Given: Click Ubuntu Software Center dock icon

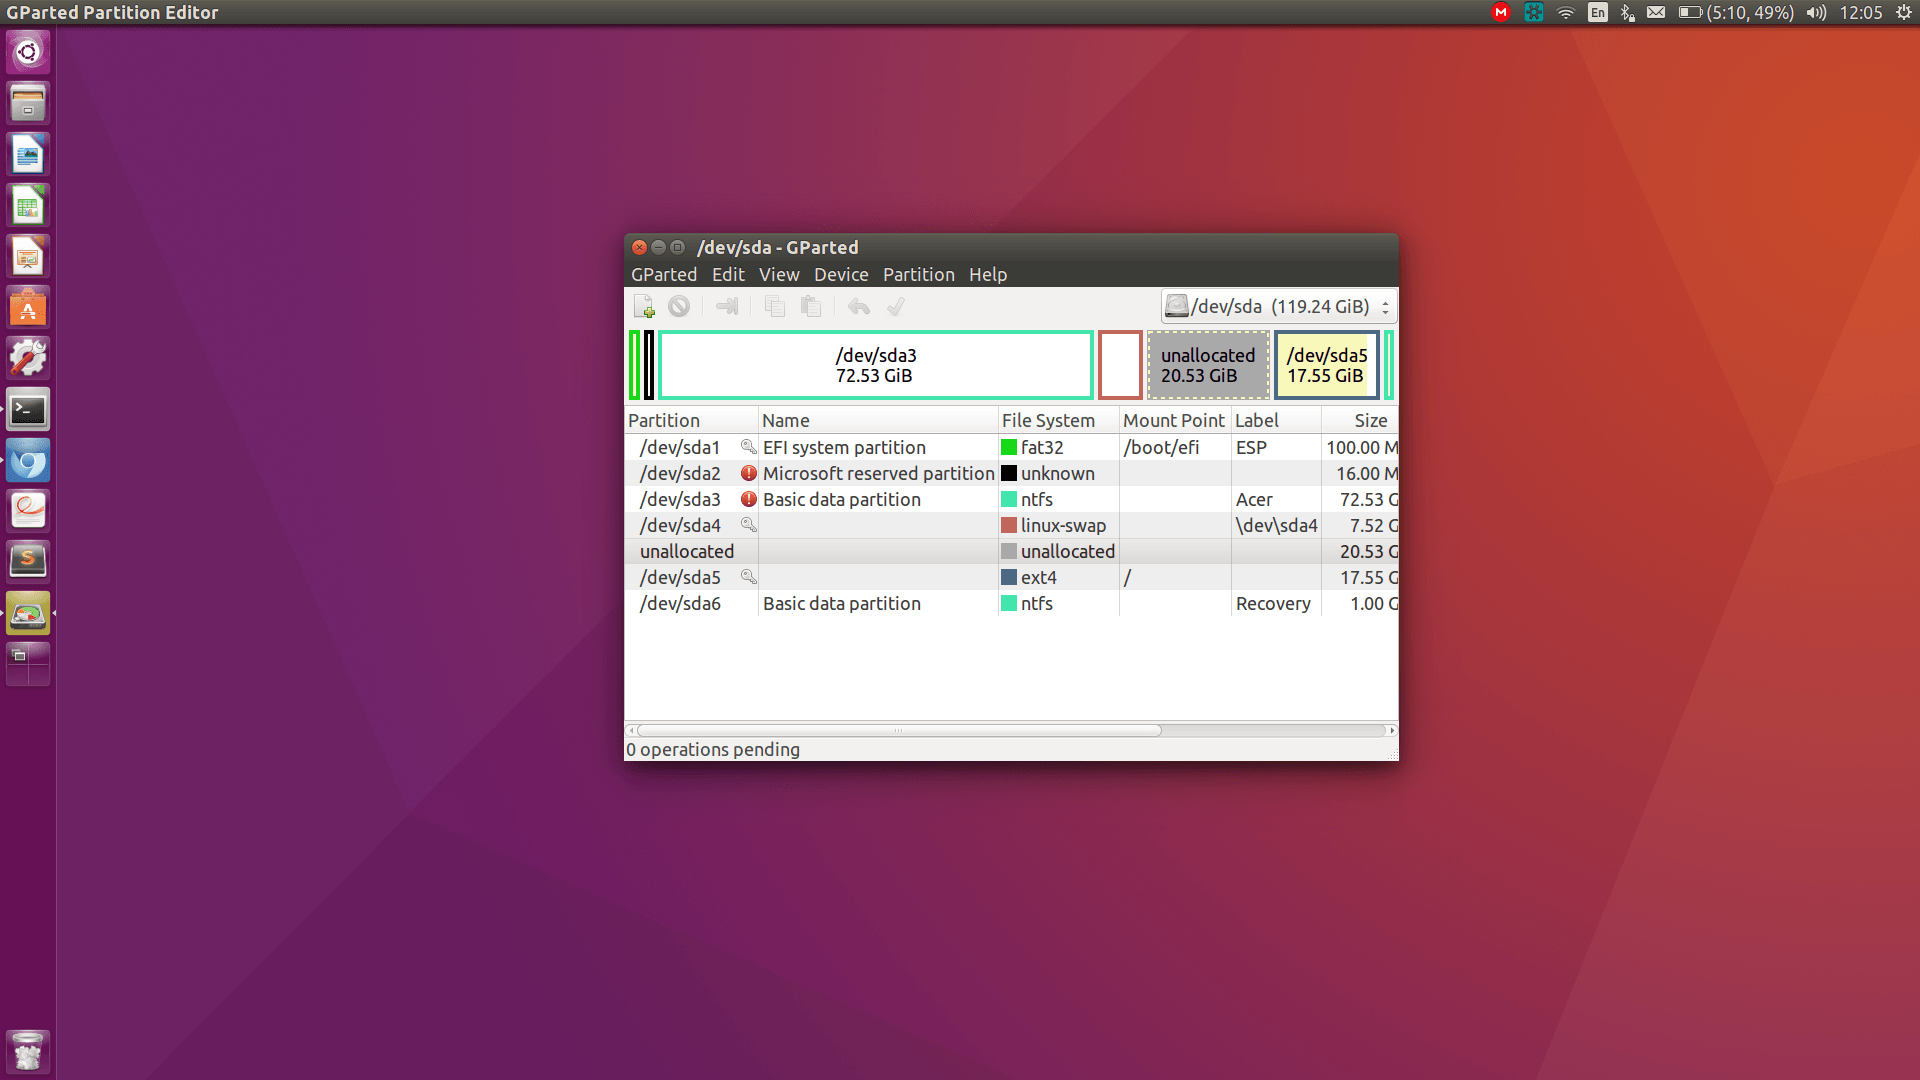Looking at the screenshot, I should click(29, 309).
